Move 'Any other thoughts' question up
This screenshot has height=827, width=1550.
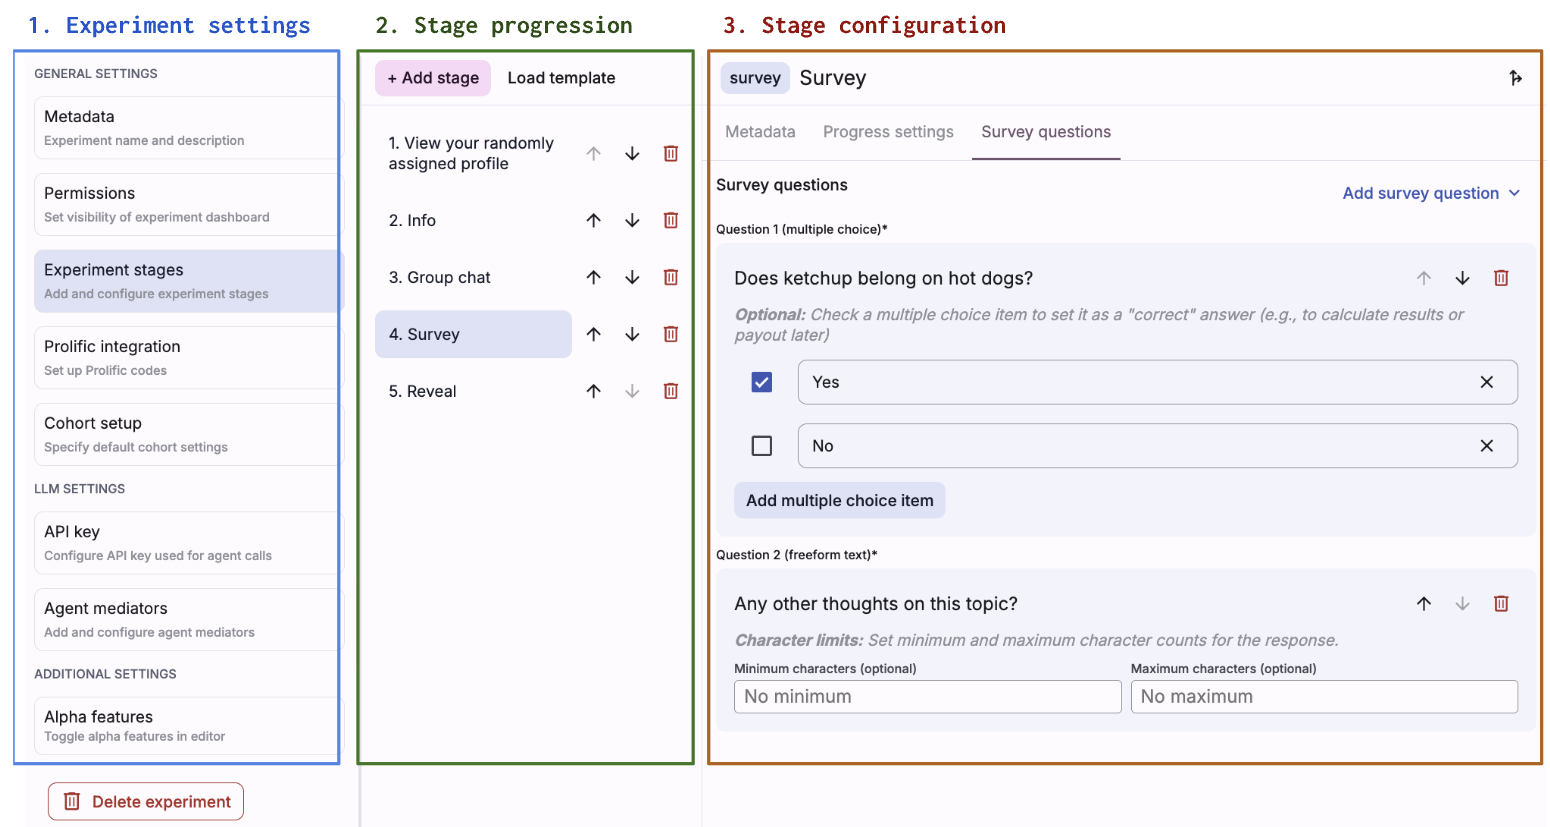pos(1424,603)
